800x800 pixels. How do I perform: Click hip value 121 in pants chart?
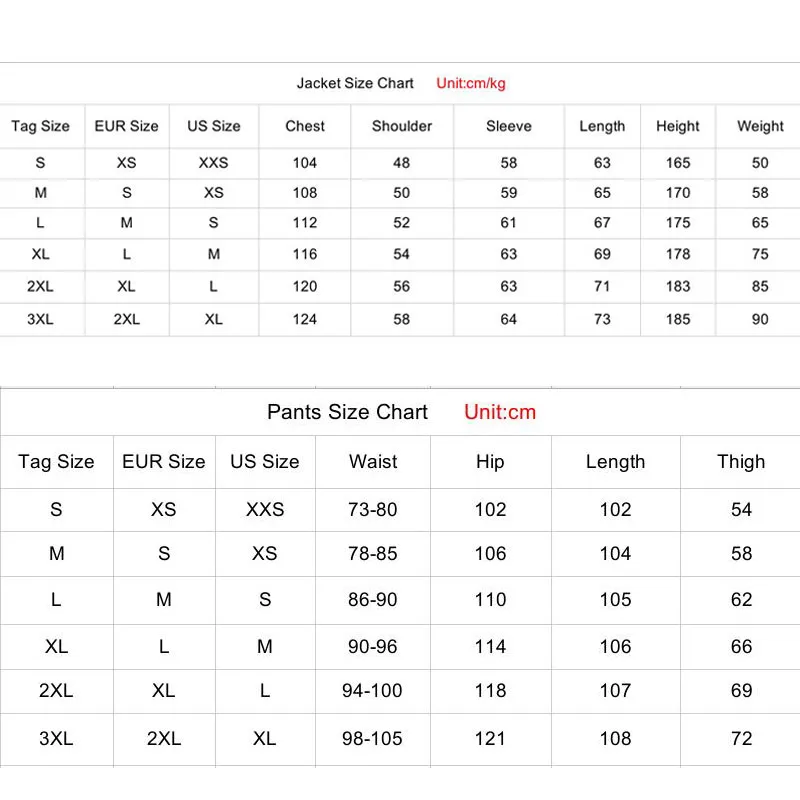(x=490, y=739)
